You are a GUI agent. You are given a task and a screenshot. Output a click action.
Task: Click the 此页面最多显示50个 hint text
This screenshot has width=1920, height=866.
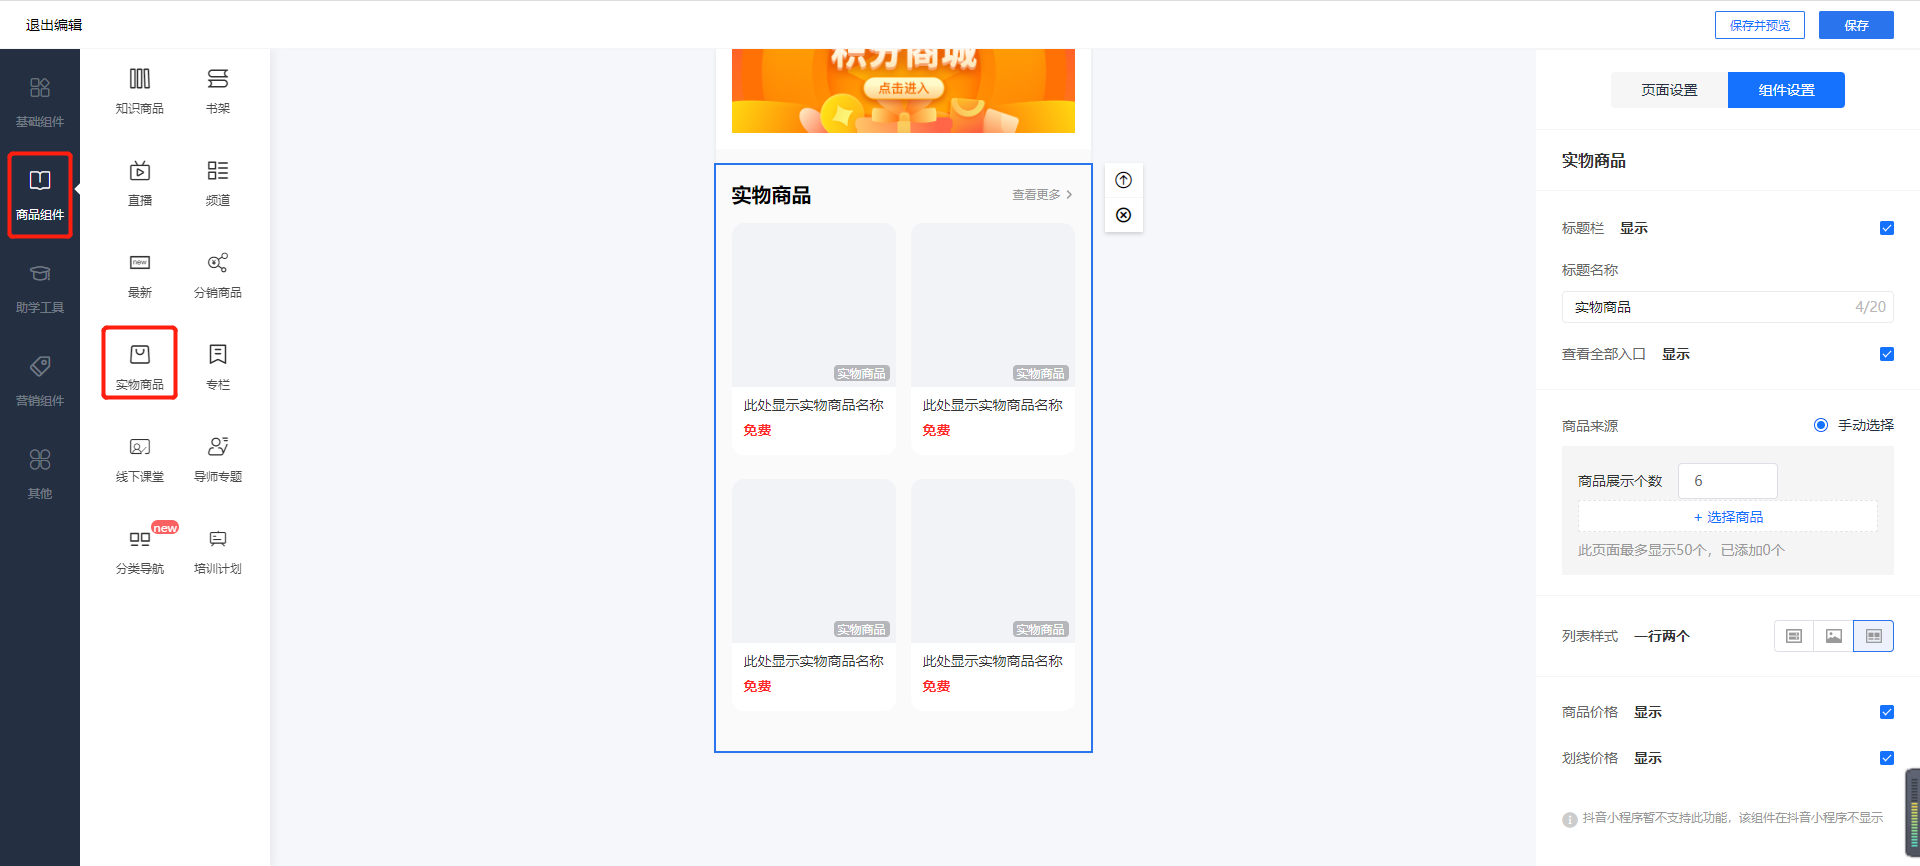click(1681, 550)
